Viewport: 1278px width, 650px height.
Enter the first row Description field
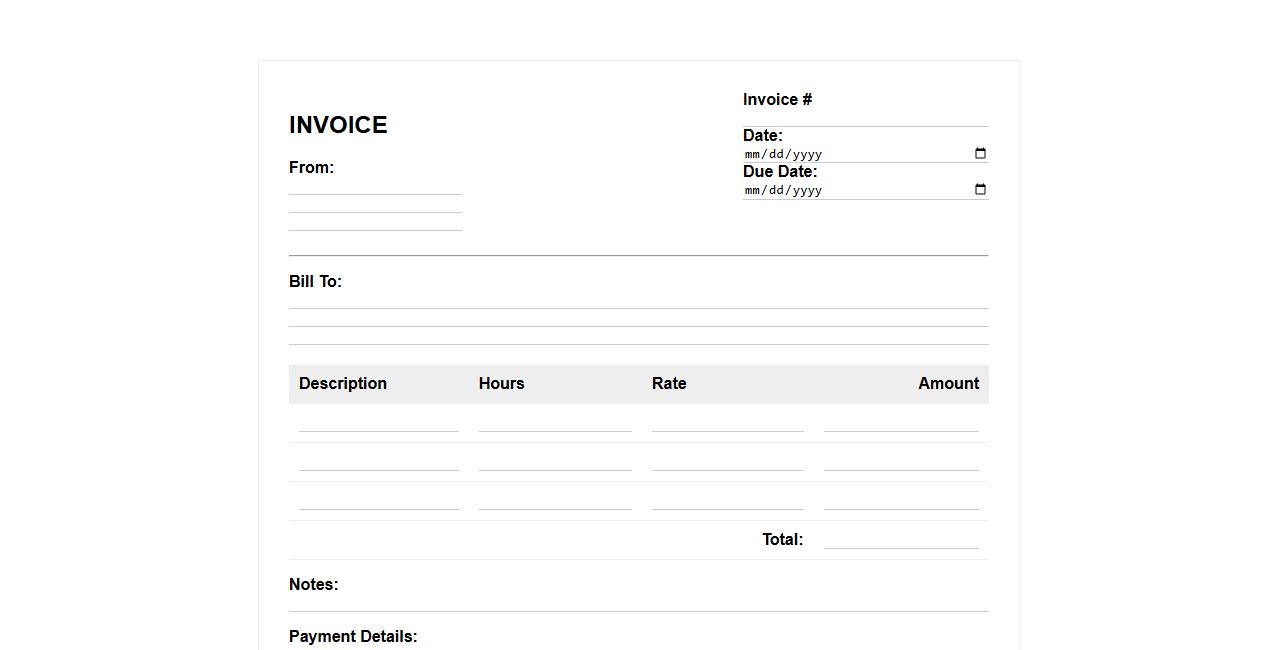(x=378, y=423)
